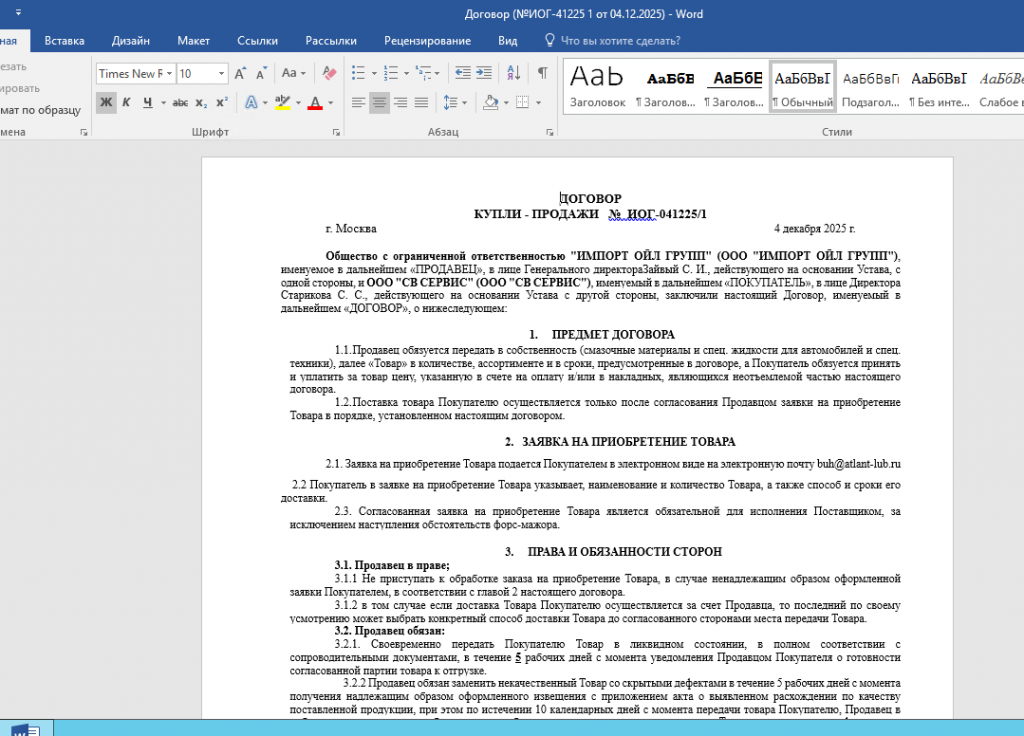The height and width of the screenshot is (736, 1024).
Task: Expand highlight color dropdown arrow
Action: click(298, 103)
